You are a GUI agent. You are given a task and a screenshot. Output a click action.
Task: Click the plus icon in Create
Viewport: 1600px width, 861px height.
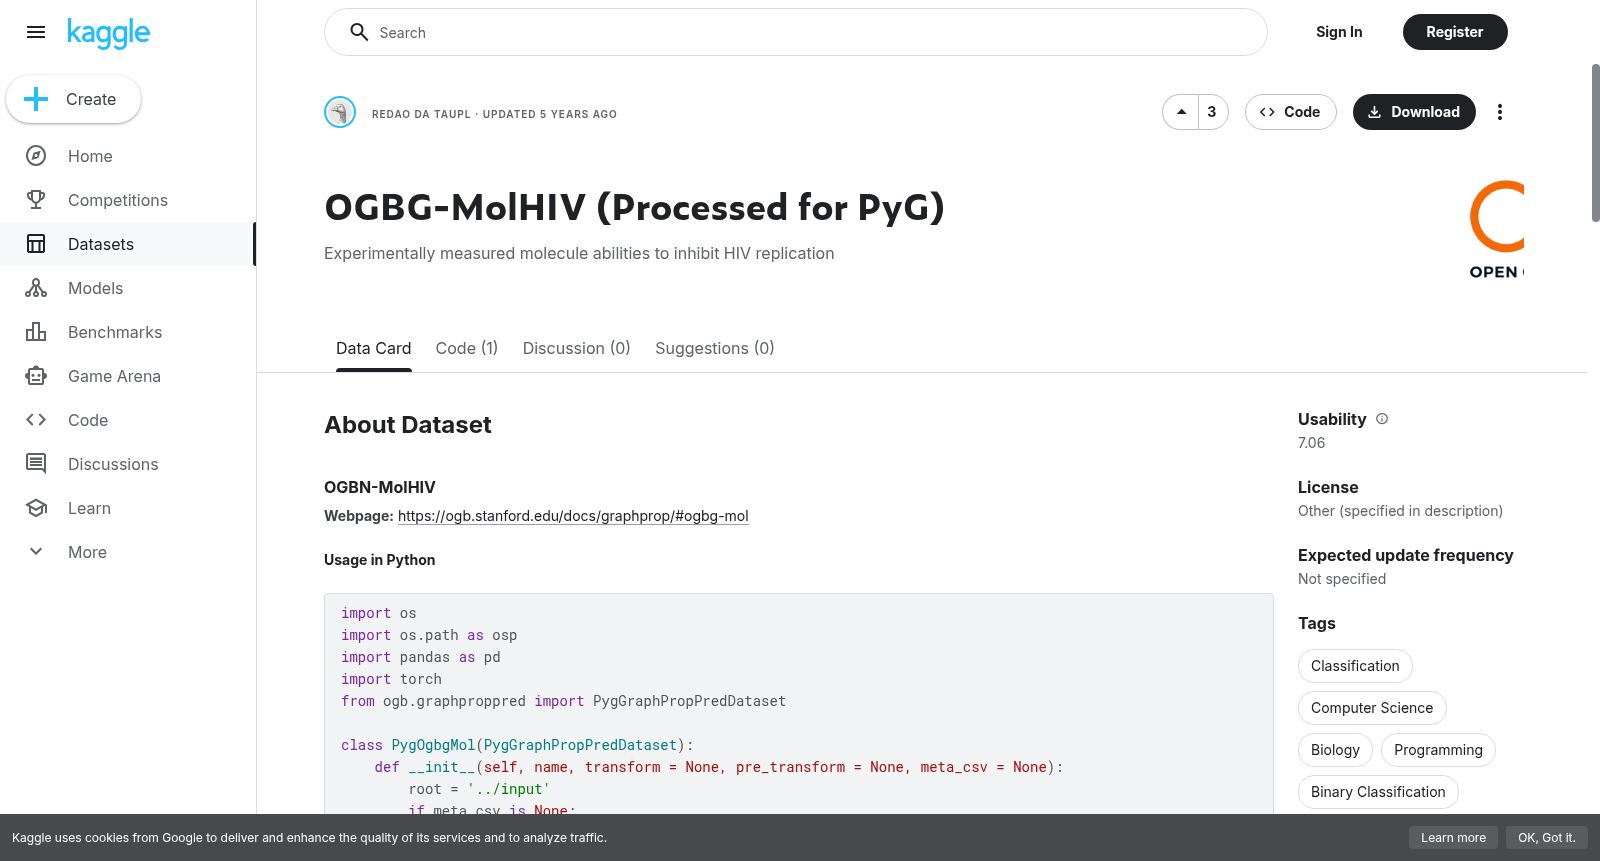point(36,99)
